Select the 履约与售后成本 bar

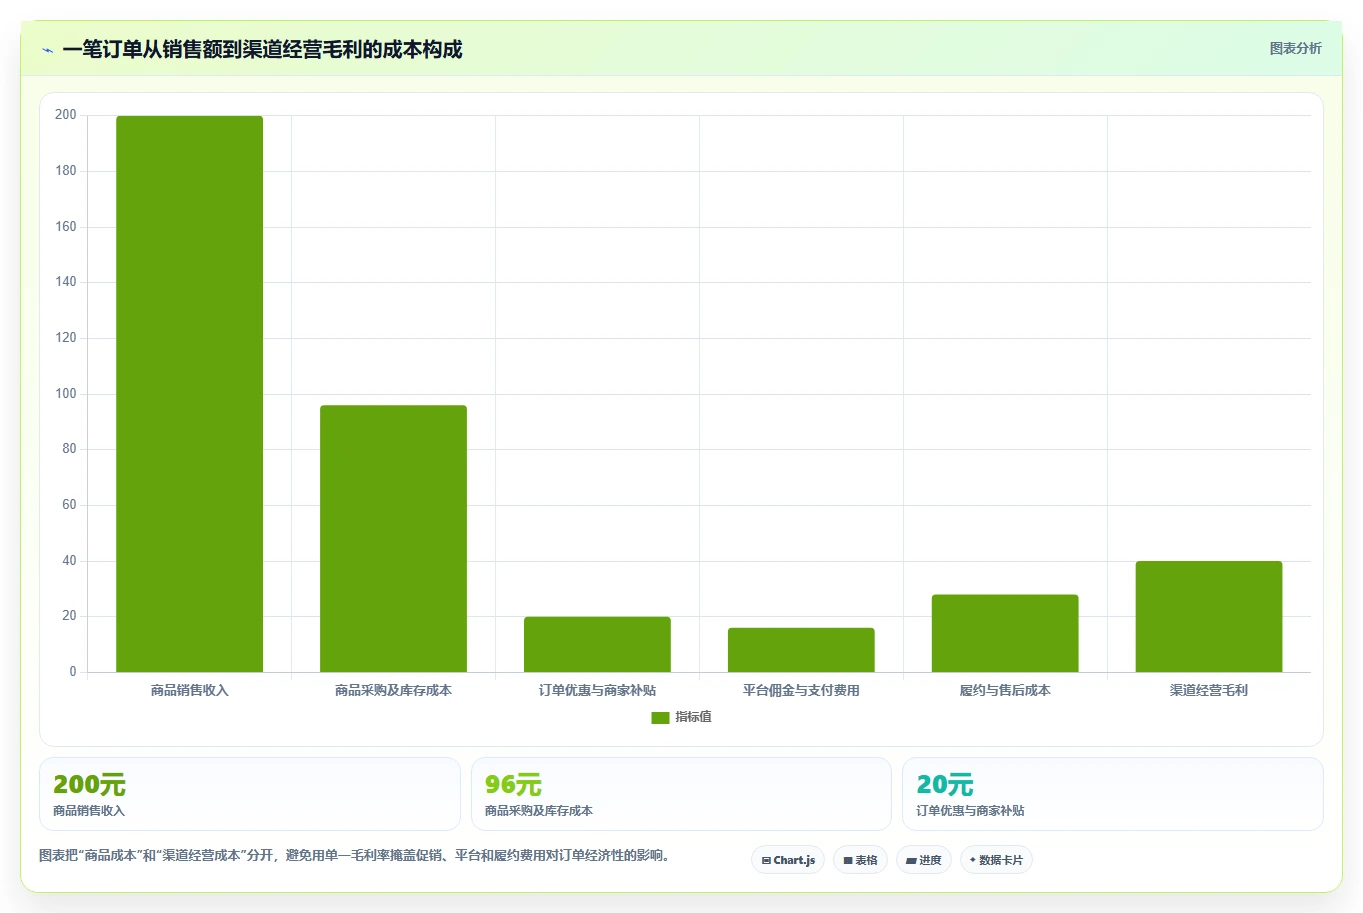coord(1005,633)
